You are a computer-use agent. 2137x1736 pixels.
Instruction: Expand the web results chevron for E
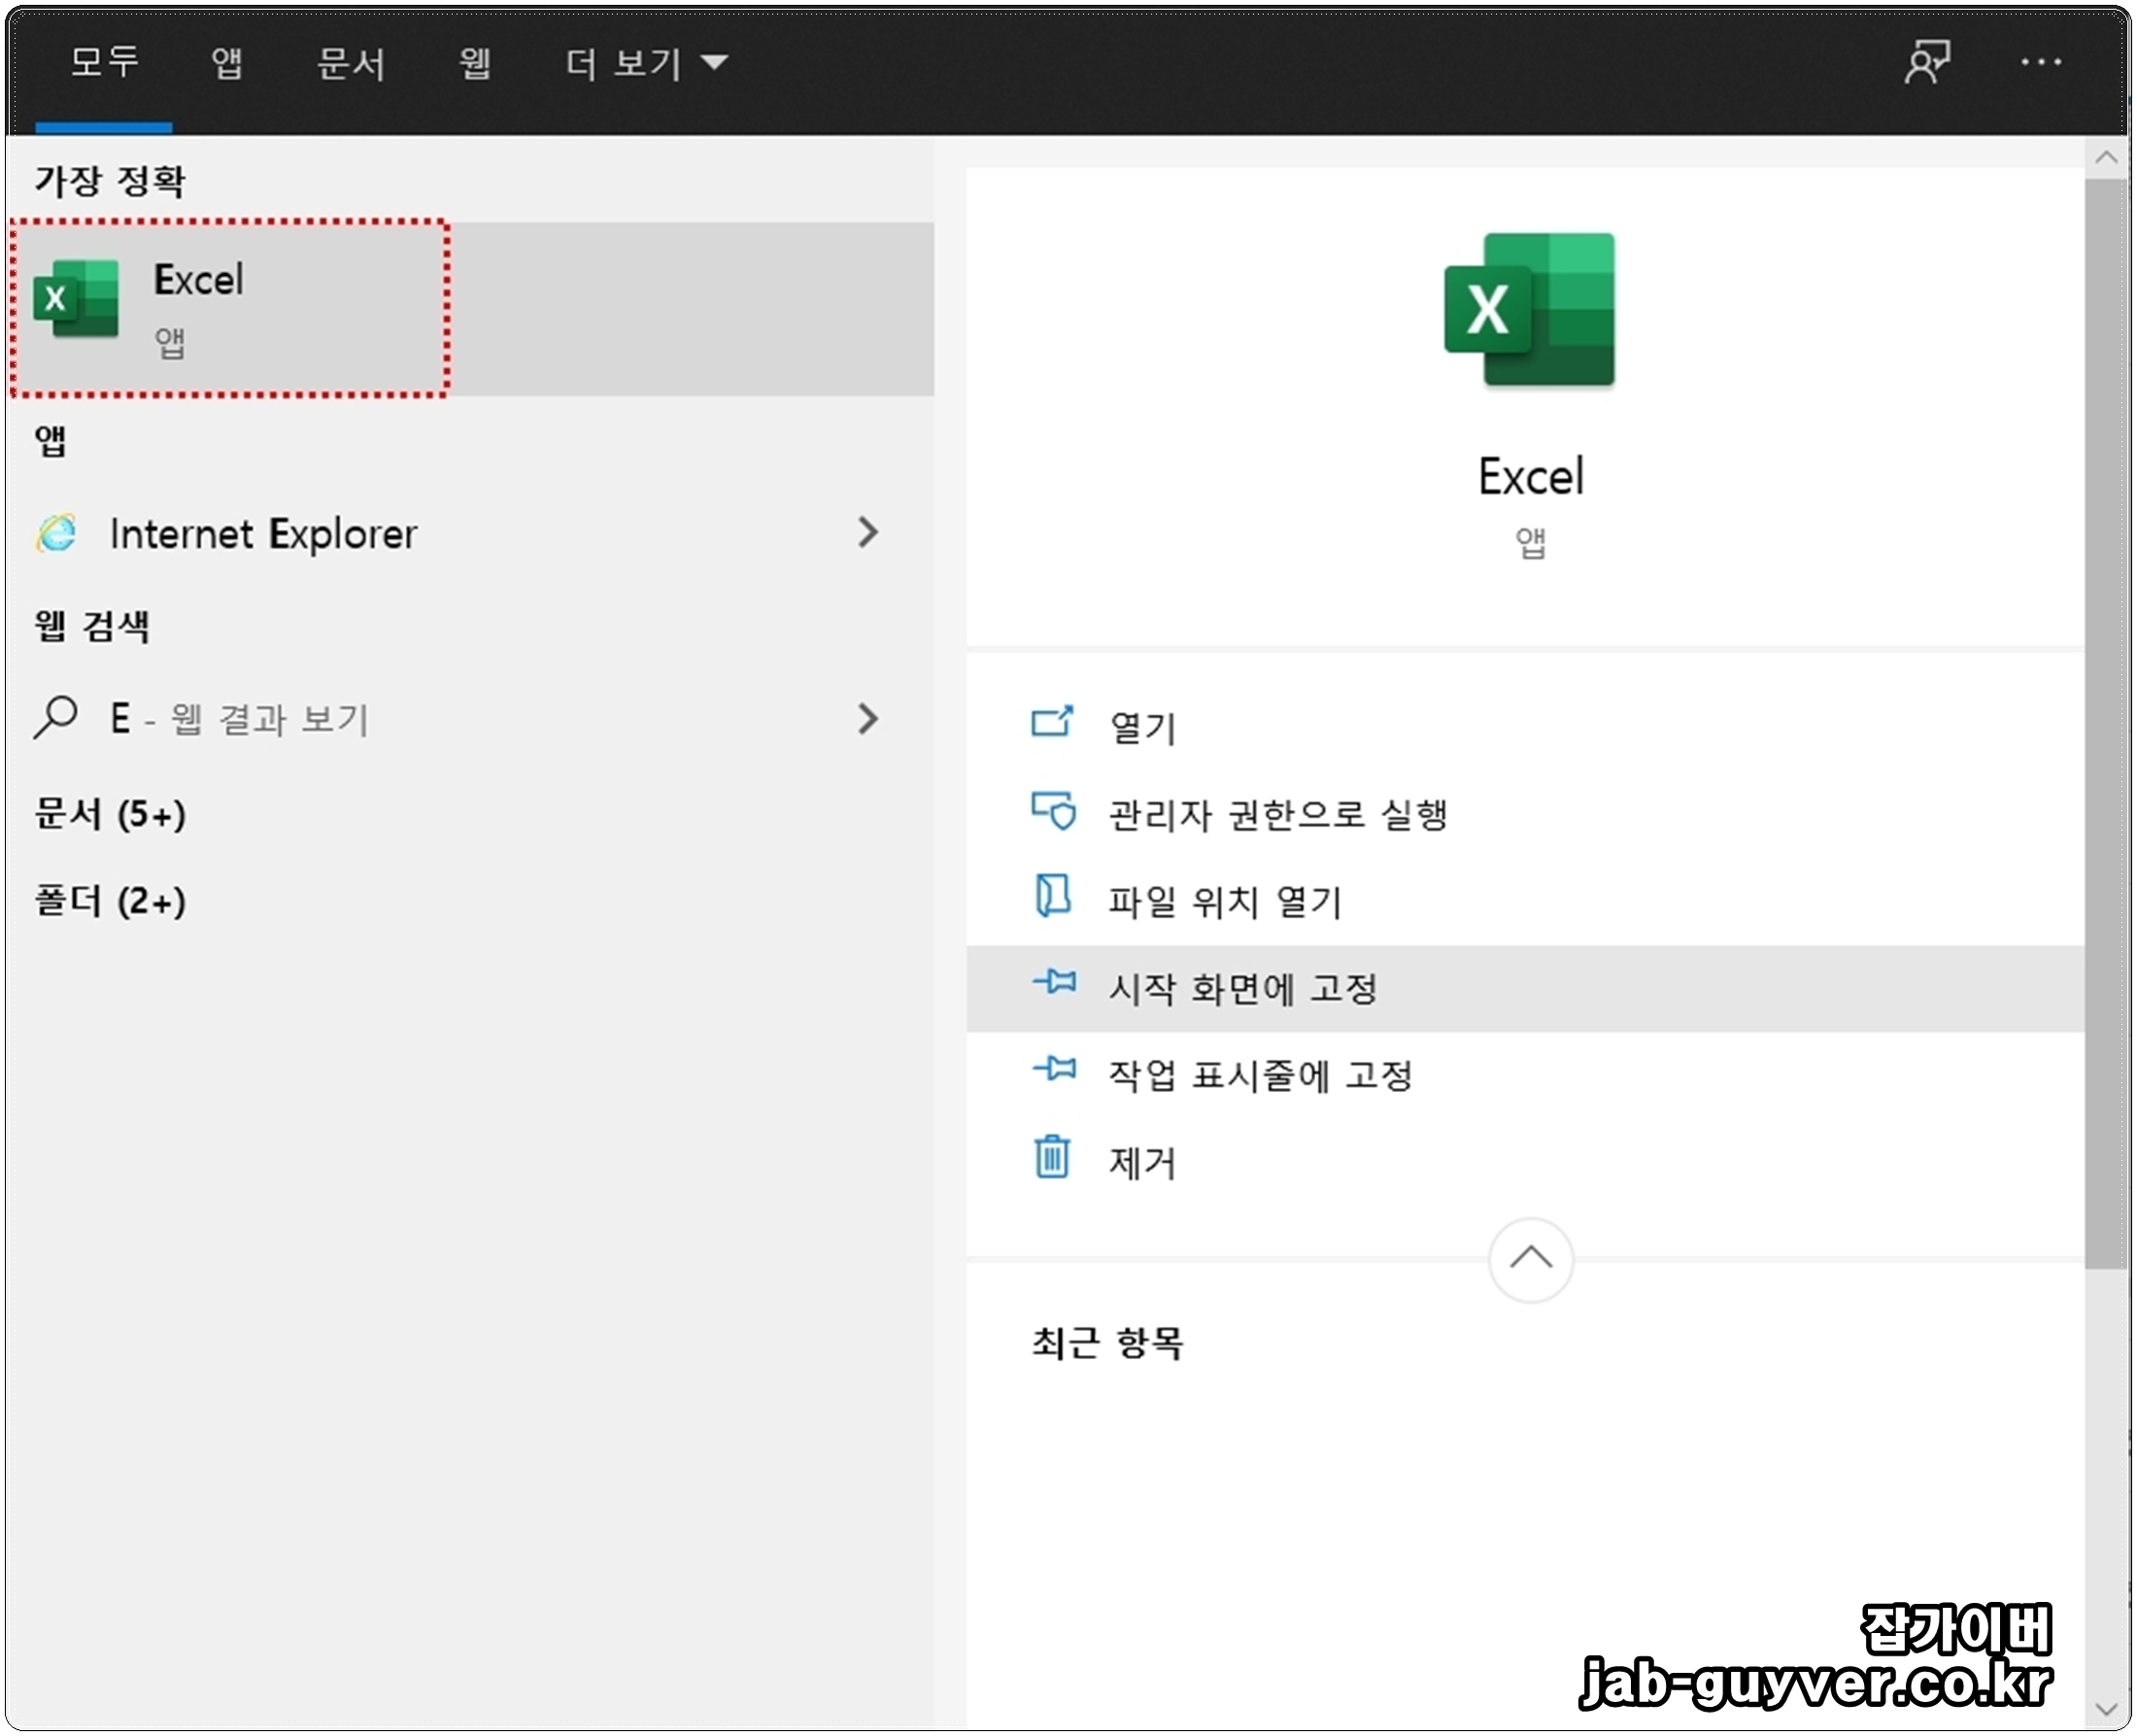click(867, 718)
